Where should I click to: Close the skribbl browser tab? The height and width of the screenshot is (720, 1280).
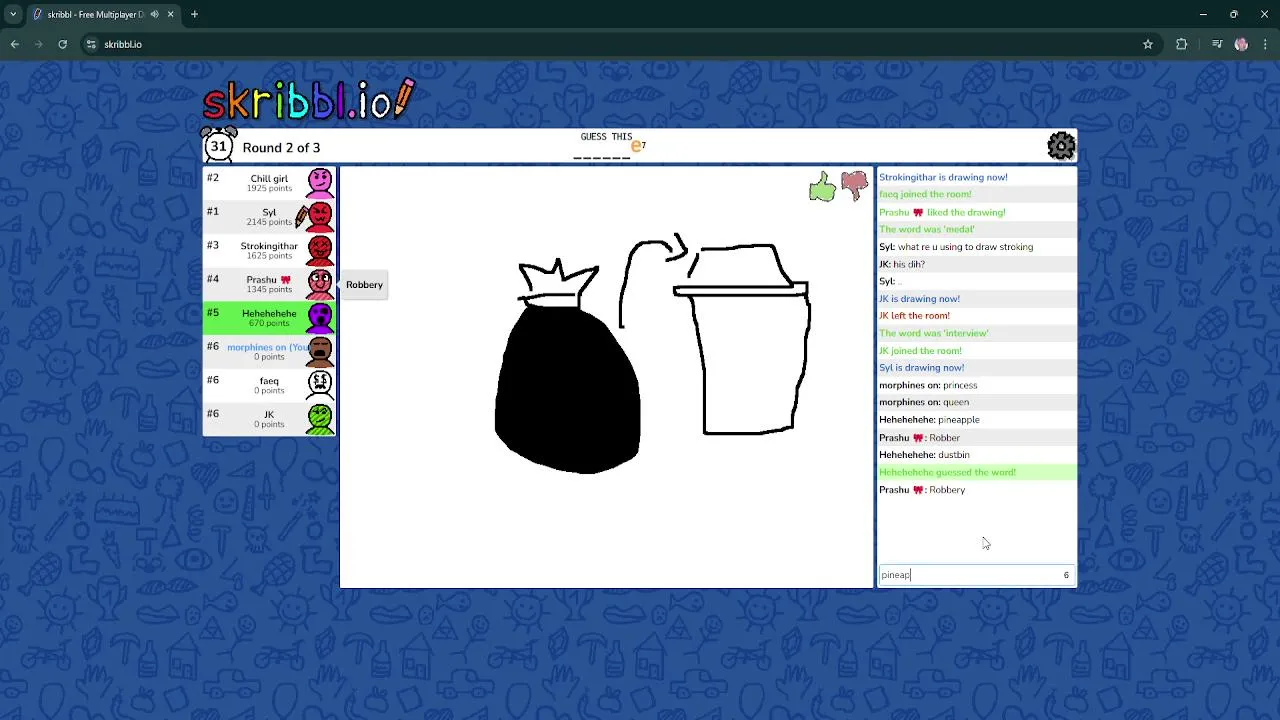(x=170, y=14)
